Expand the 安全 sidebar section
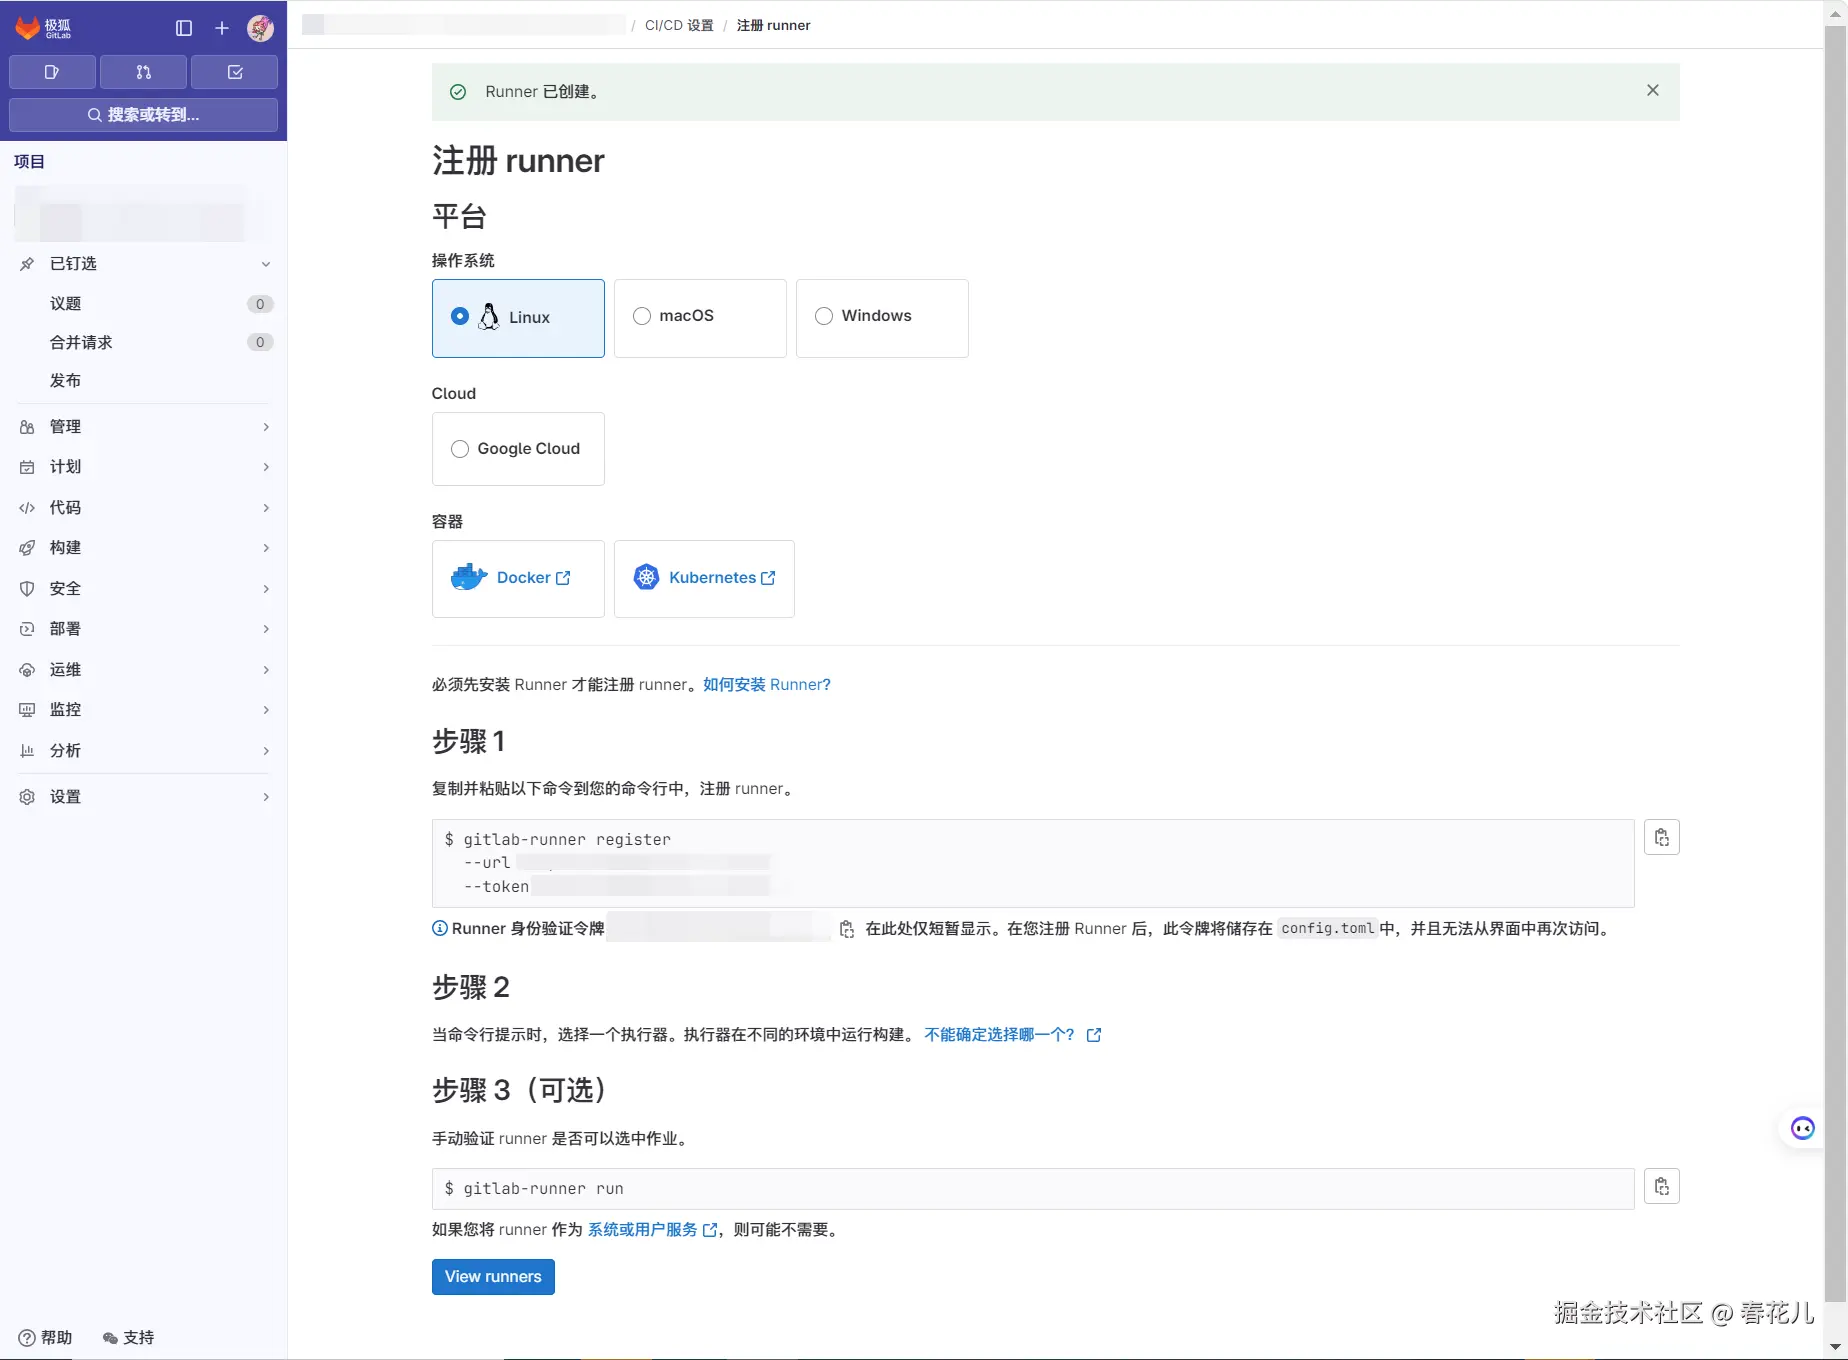 point(144,589)
